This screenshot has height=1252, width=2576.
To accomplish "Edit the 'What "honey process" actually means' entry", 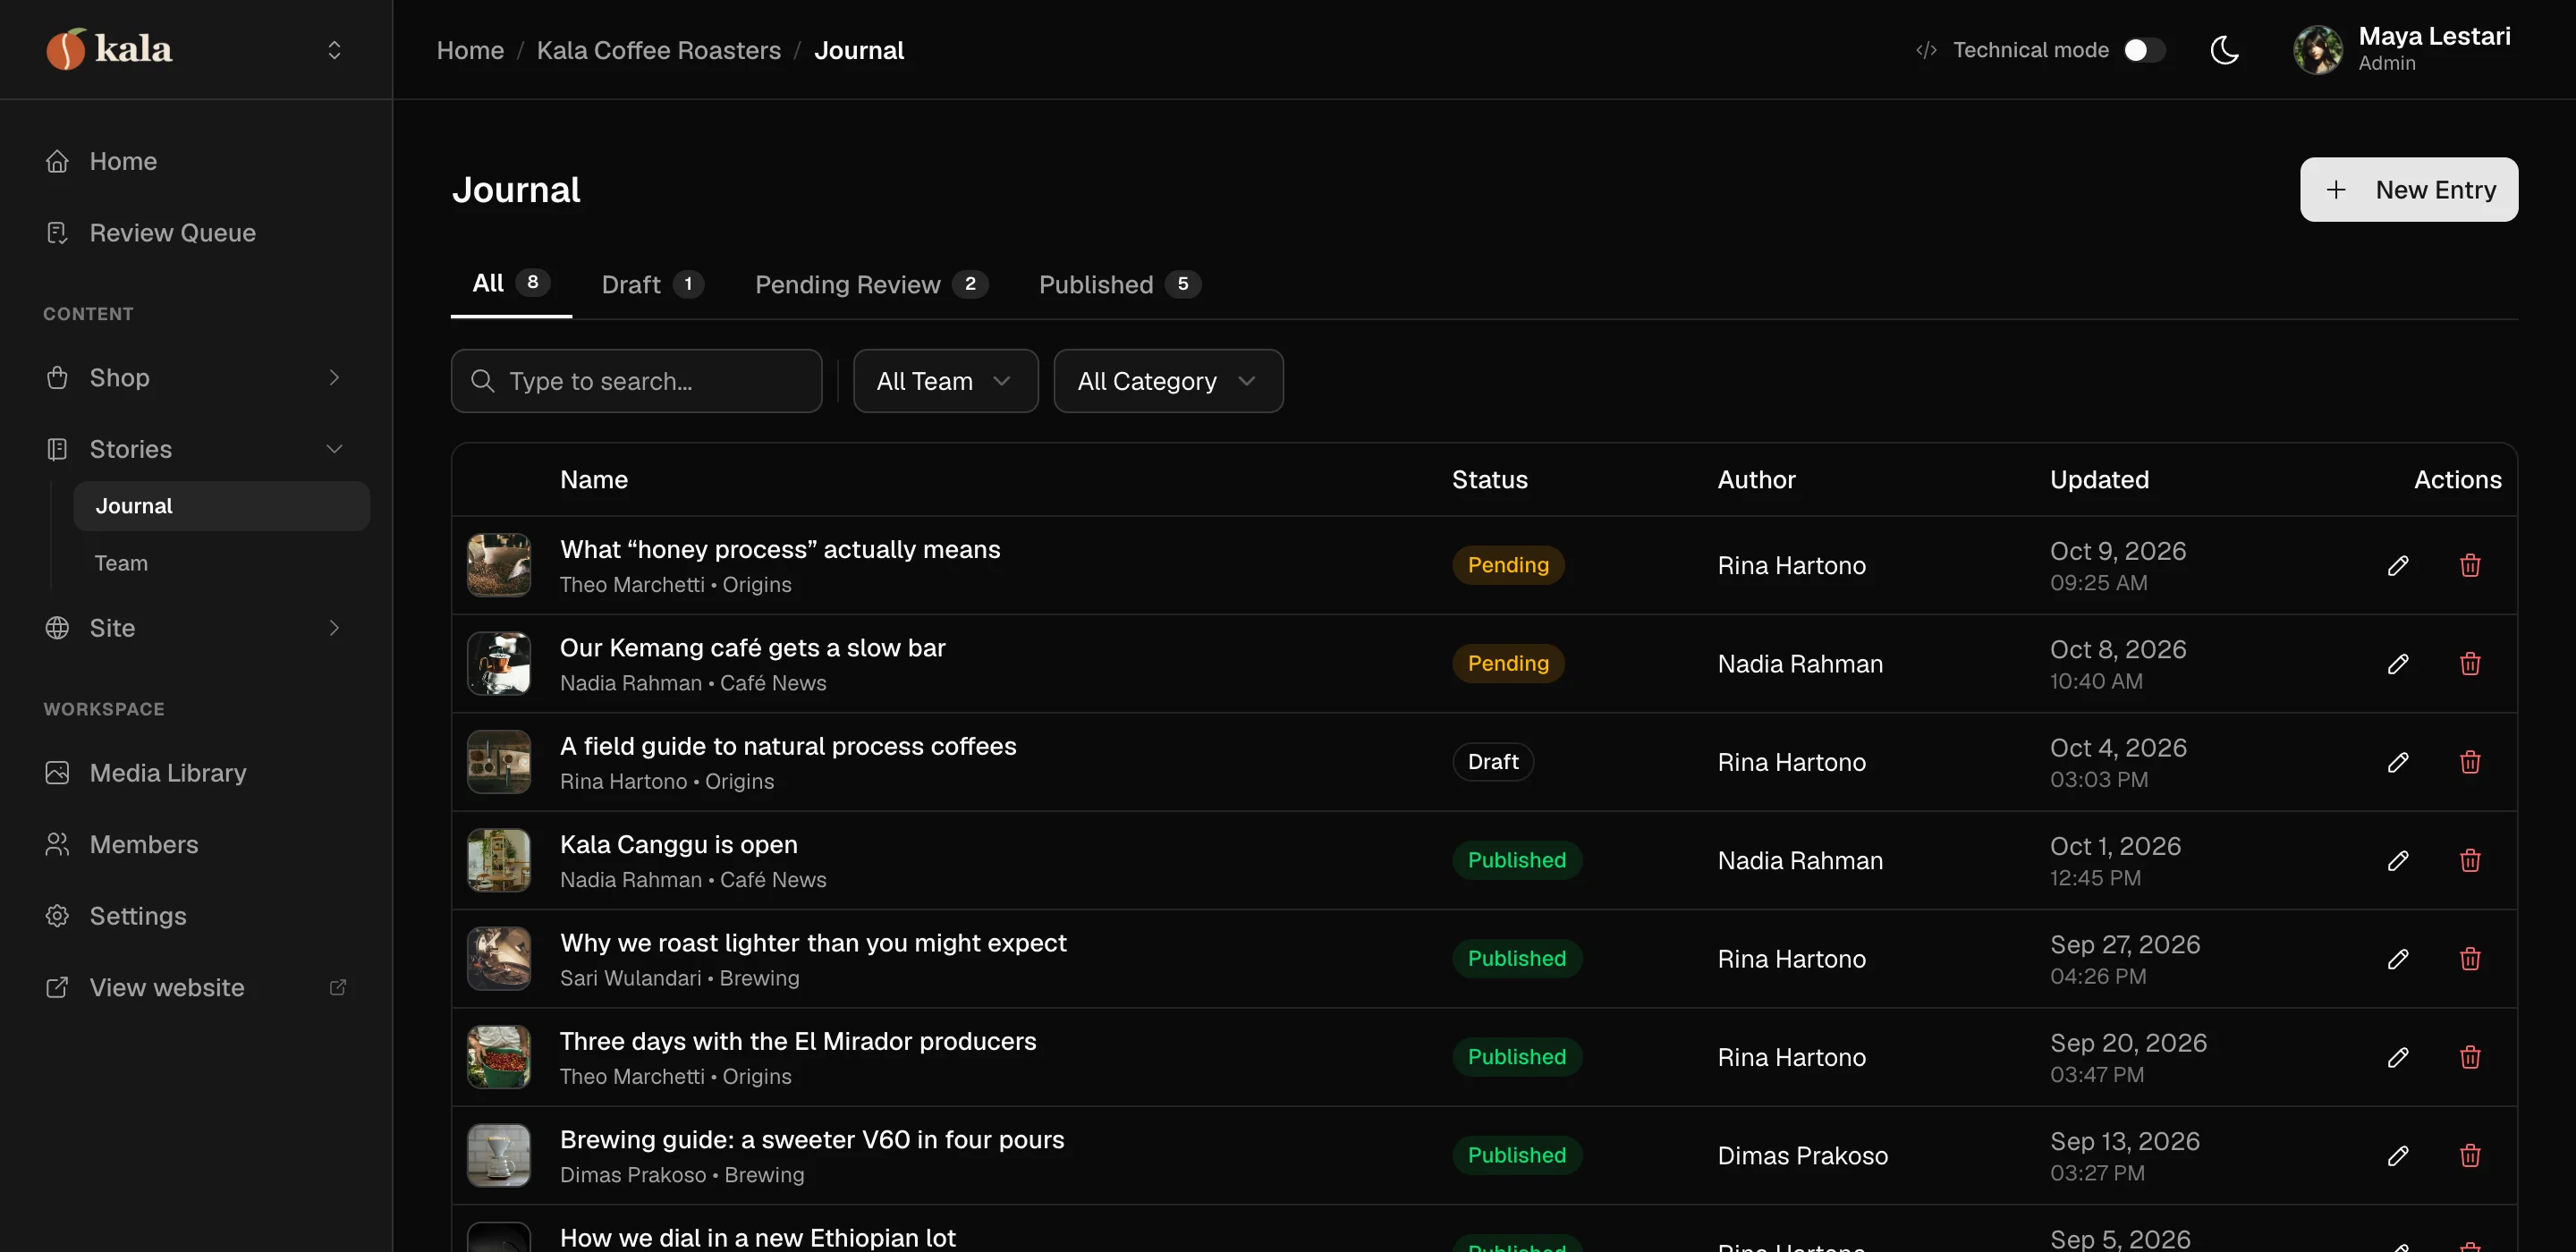I will coord(2398,565).
